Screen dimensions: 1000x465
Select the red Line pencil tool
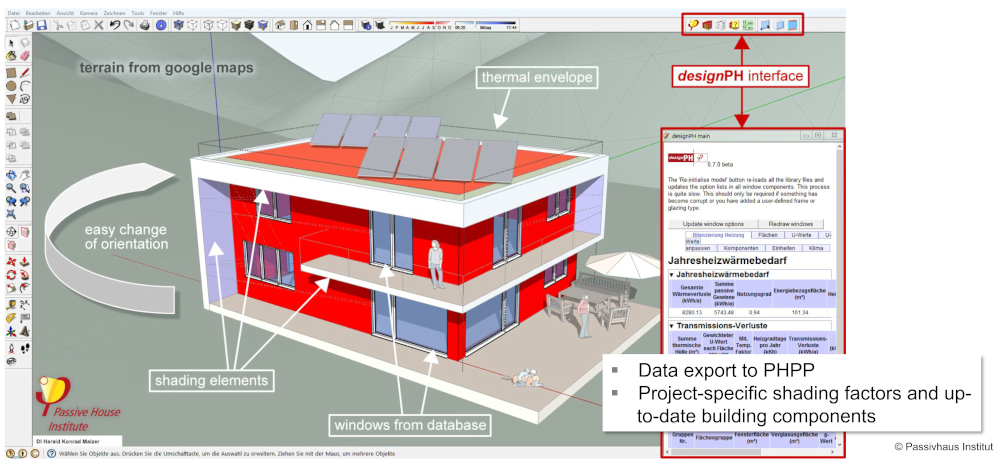pyautogui.click(x=25, y=73)
